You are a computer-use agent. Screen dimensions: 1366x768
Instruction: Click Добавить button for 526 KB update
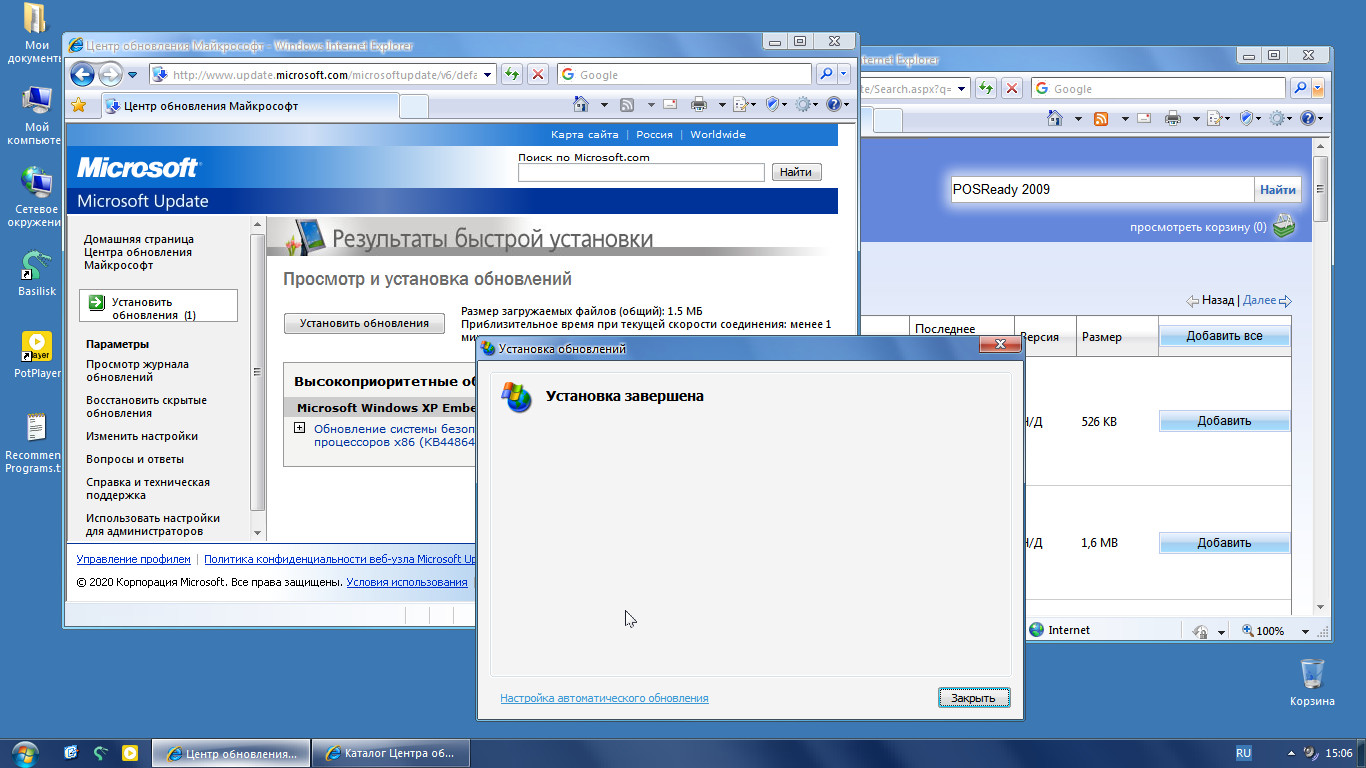click(1224, 421)
